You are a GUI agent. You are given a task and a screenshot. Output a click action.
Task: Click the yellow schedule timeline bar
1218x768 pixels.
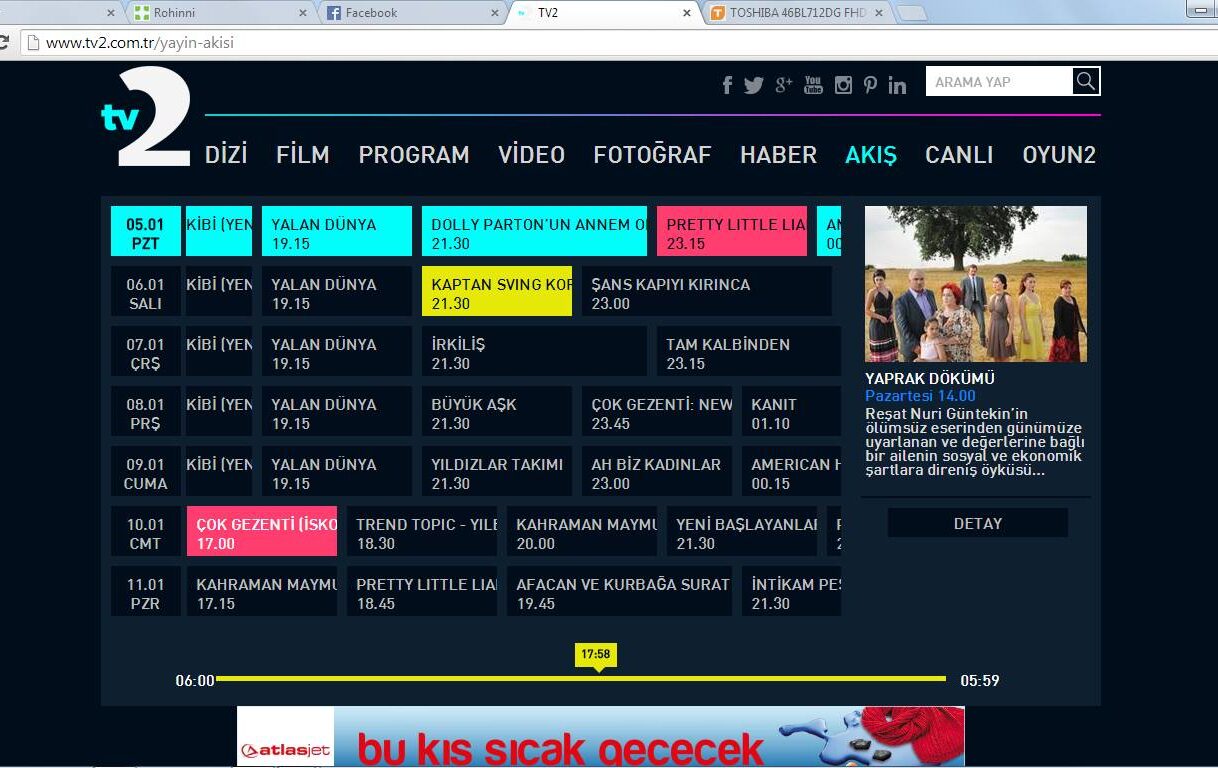[400, 679]
